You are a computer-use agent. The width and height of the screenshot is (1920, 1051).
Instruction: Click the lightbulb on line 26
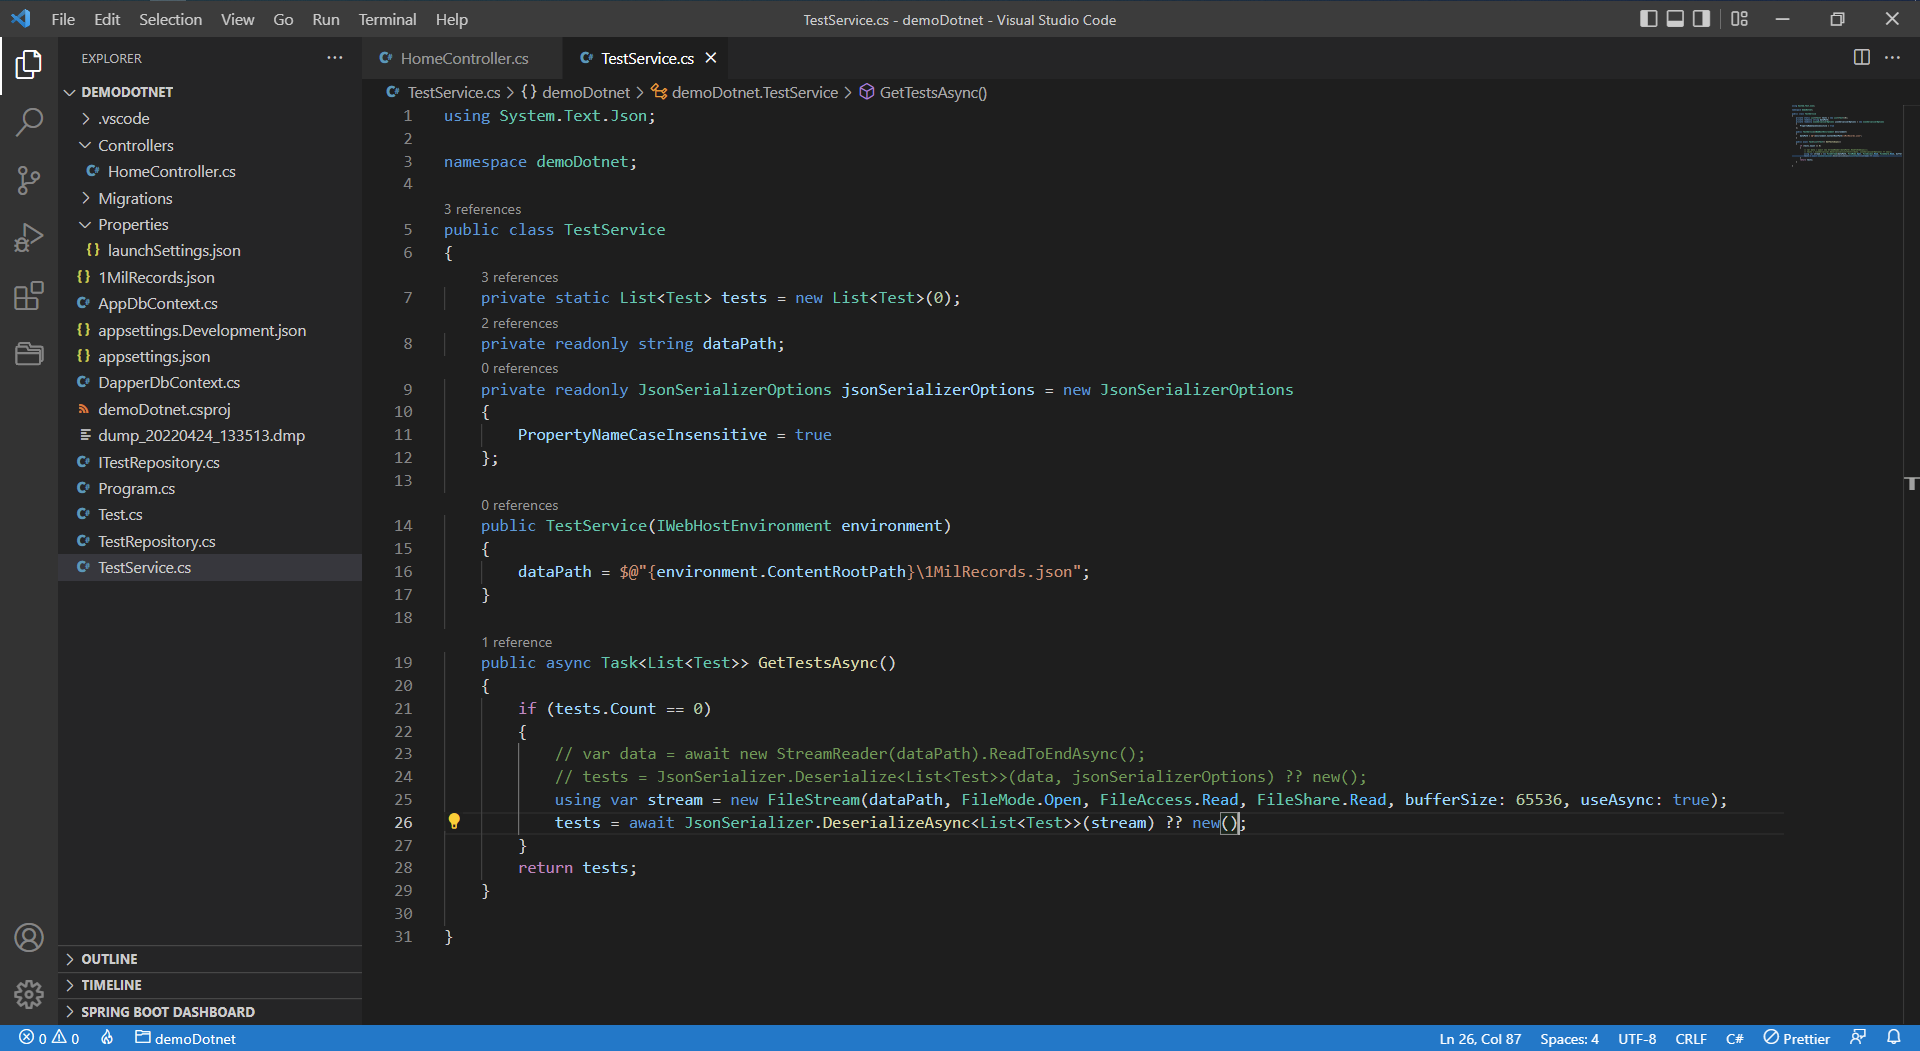[456, 821]
